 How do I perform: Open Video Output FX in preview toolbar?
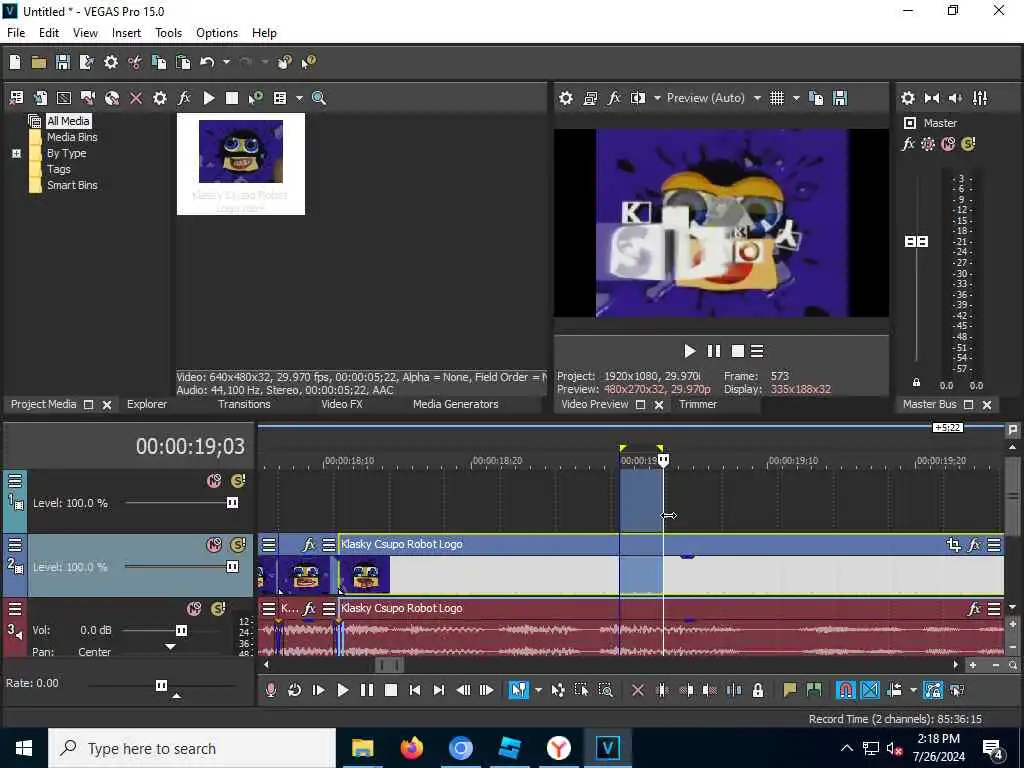pos(614,98)
